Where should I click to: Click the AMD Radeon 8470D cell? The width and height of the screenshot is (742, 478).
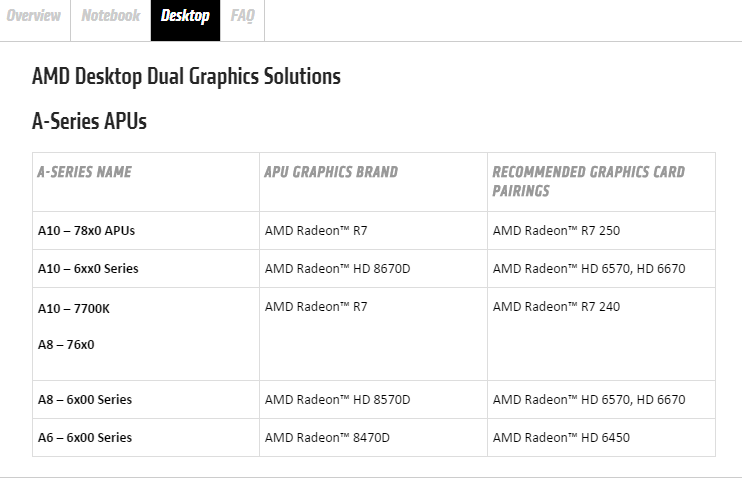click(327, 437)
